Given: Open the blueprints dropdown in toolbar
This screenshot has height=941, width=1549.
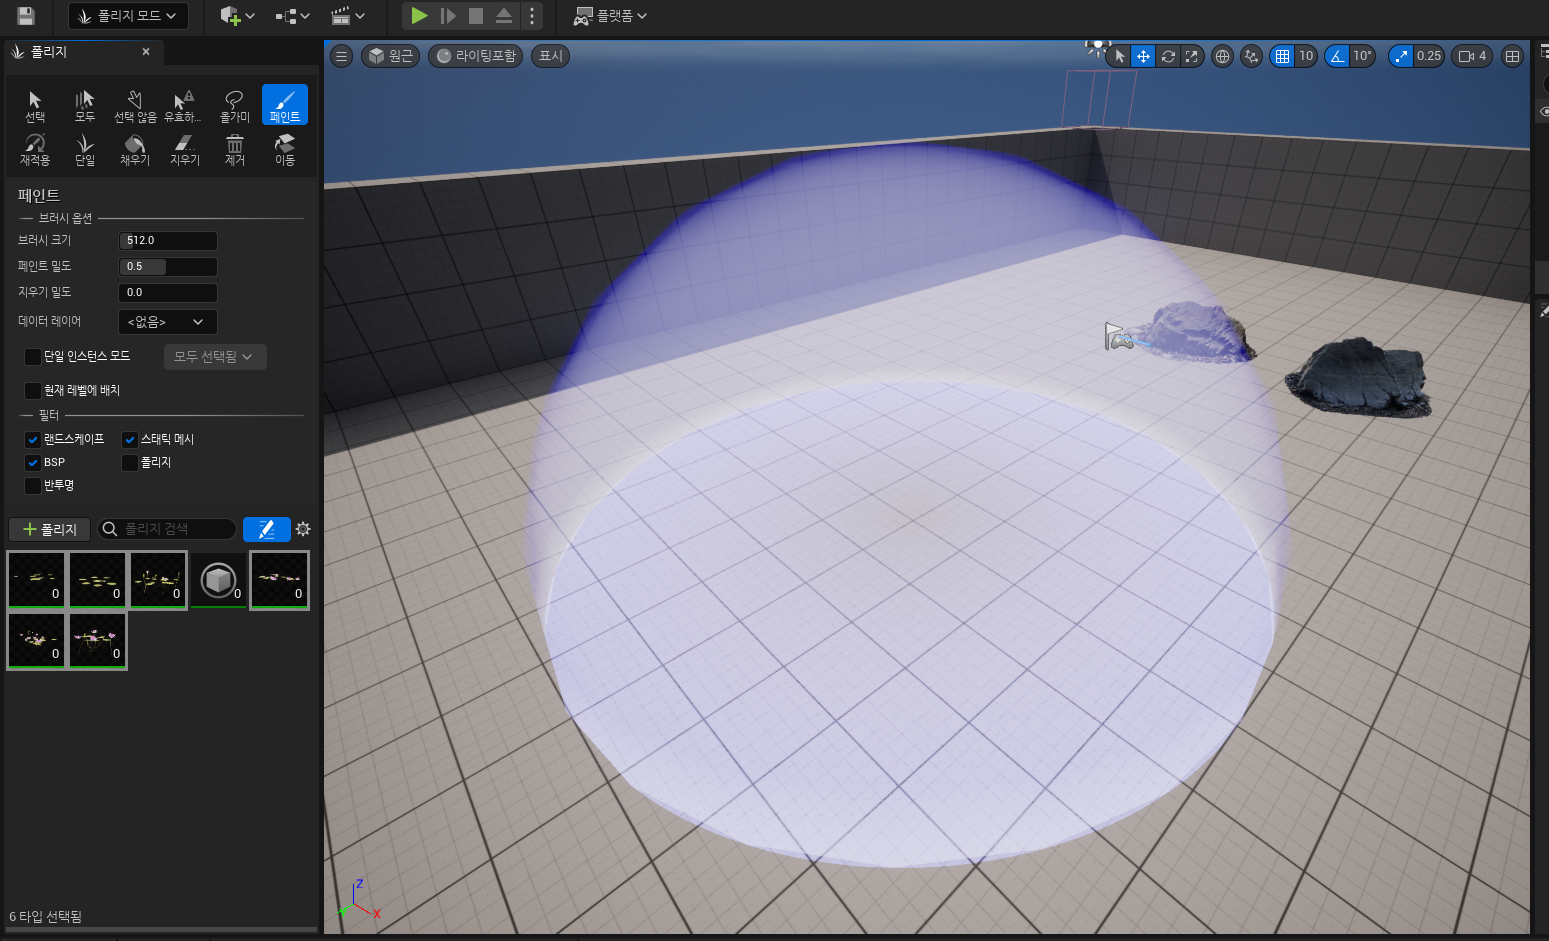Looking at the screenshot, I should 293,16.
